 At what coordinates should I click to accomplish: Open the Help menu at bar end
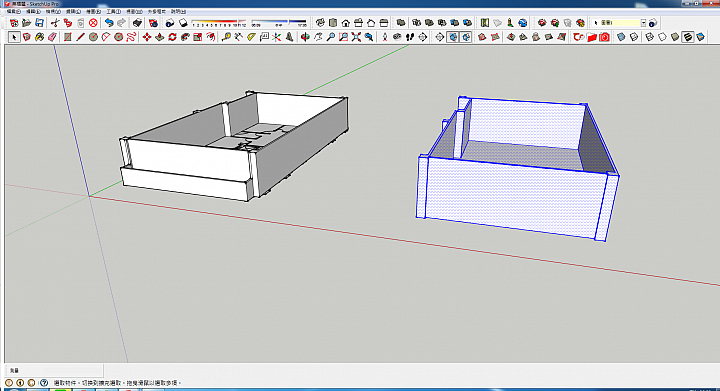pos(178,11)
